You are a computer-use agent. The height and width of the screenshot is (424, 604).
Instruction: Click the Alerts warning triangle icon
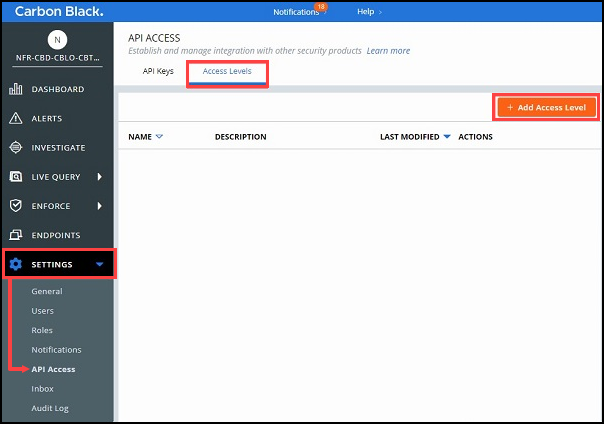(15, 118)
